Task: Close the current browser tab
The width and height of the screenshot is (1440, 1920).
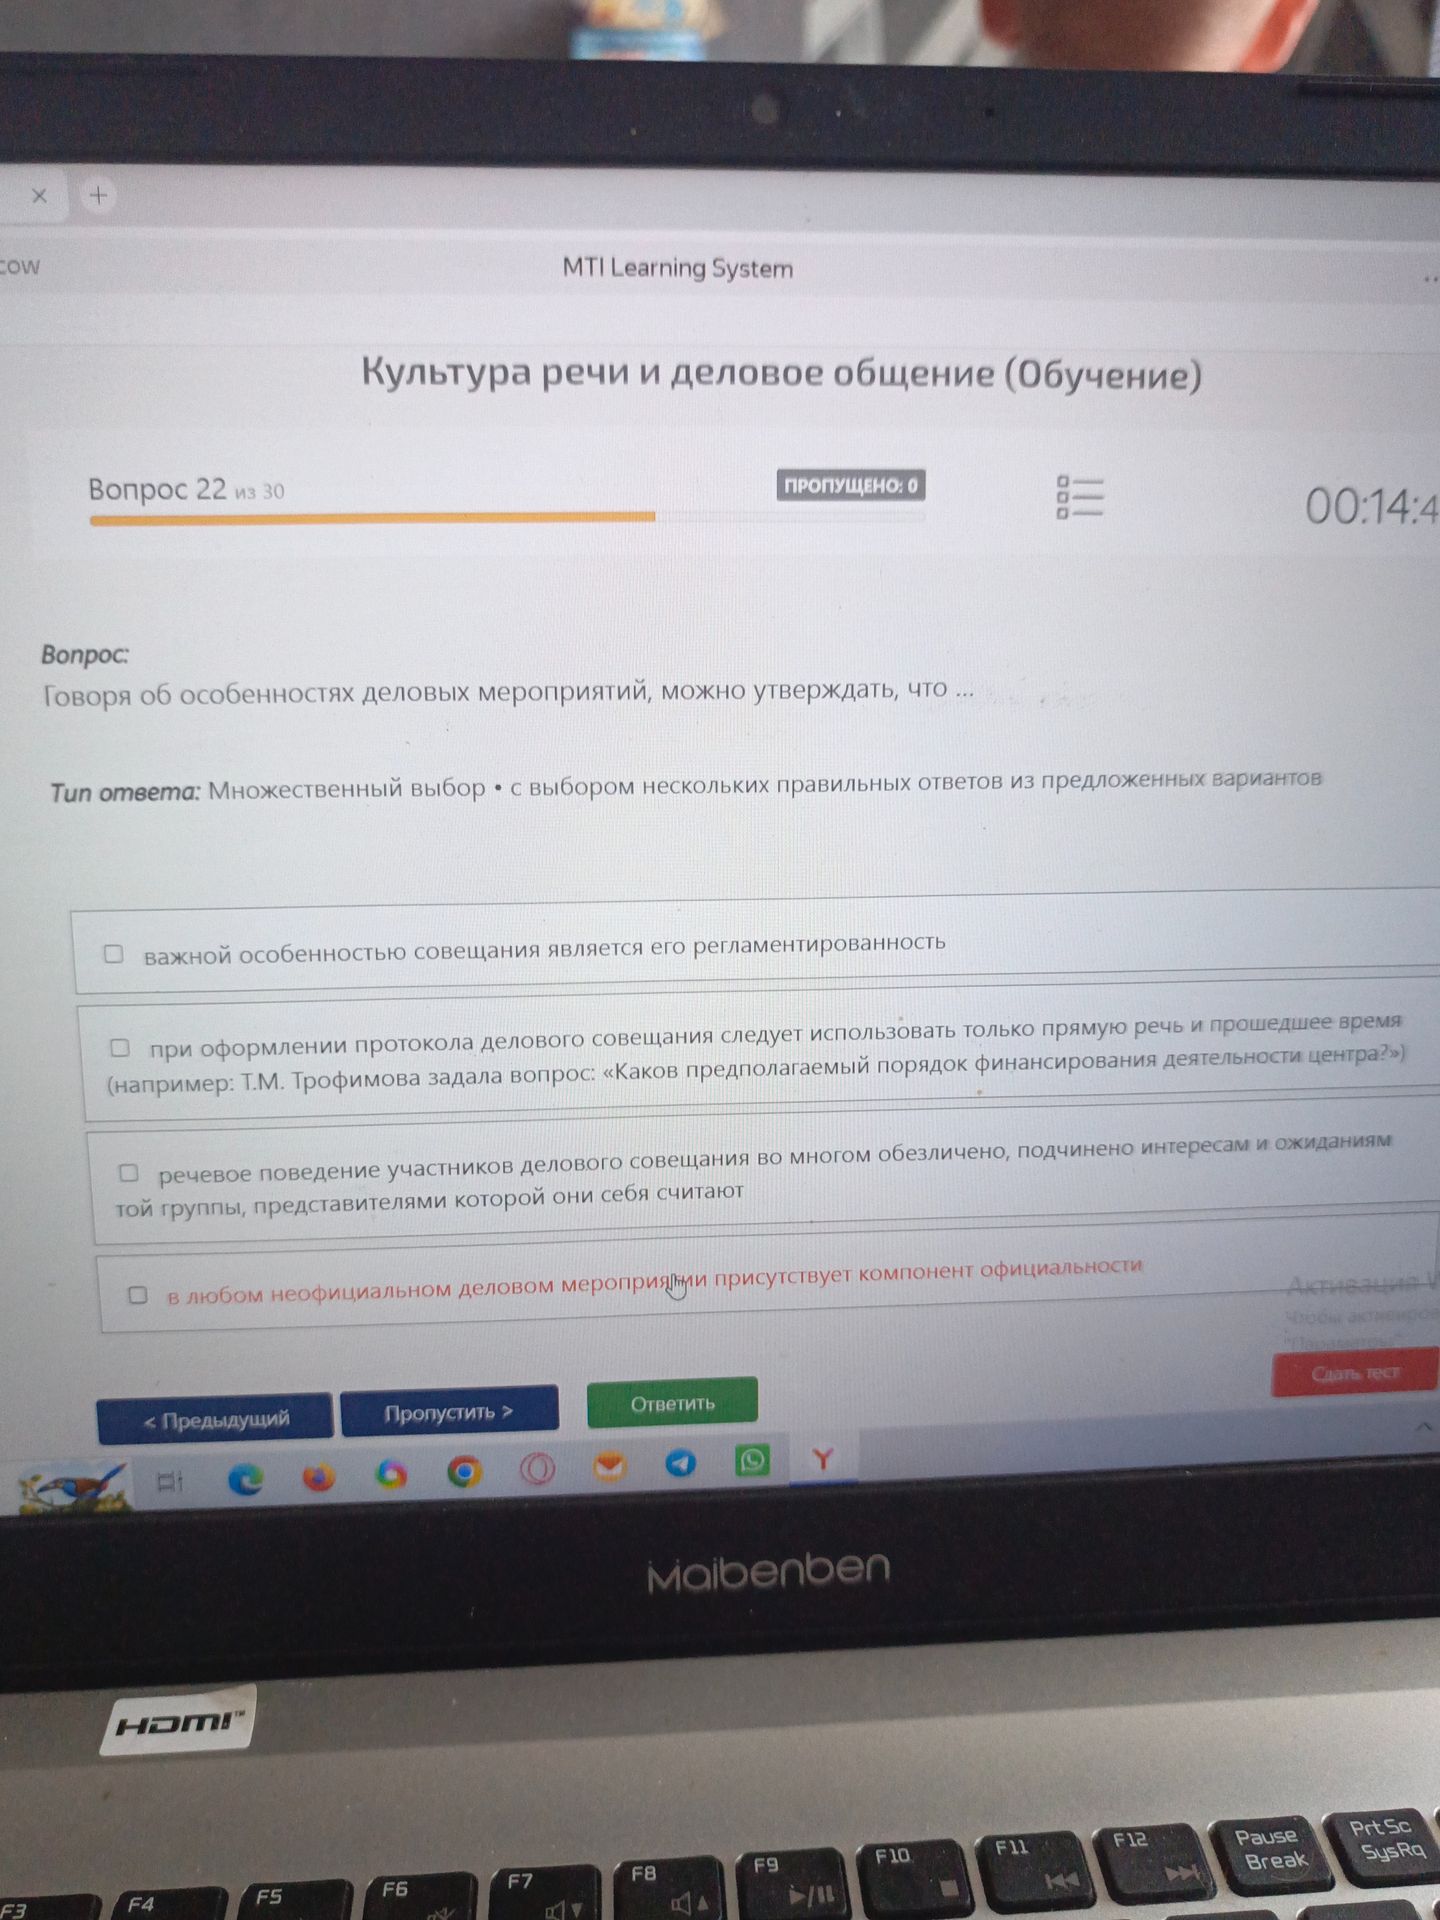Action: (x=39, y=196)
